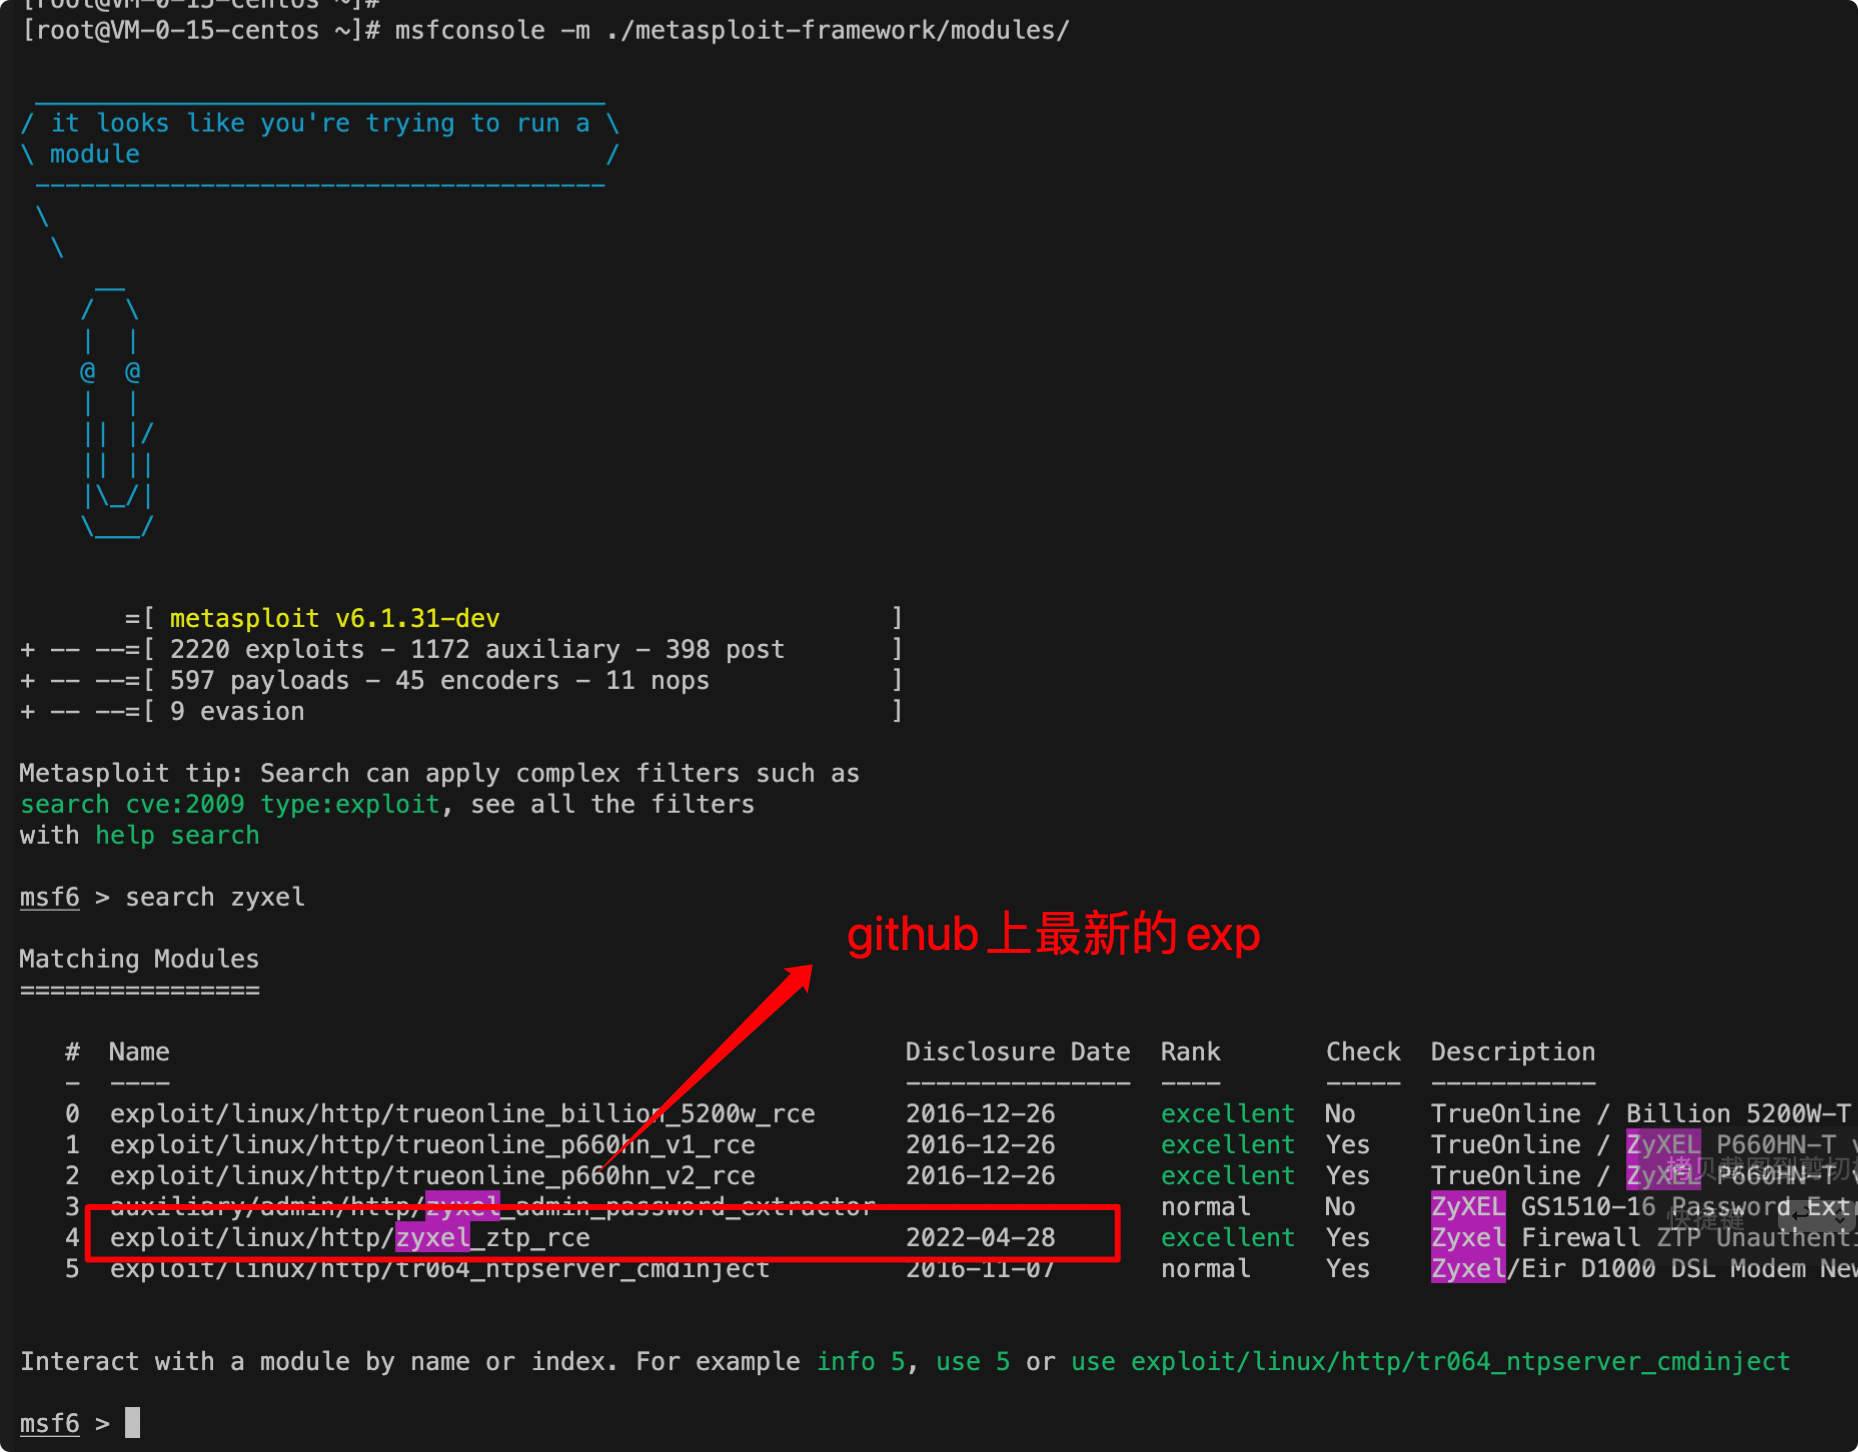
Task: Click the 'metasploit v6.1.31-dev' version text
Action: point(334,618)
